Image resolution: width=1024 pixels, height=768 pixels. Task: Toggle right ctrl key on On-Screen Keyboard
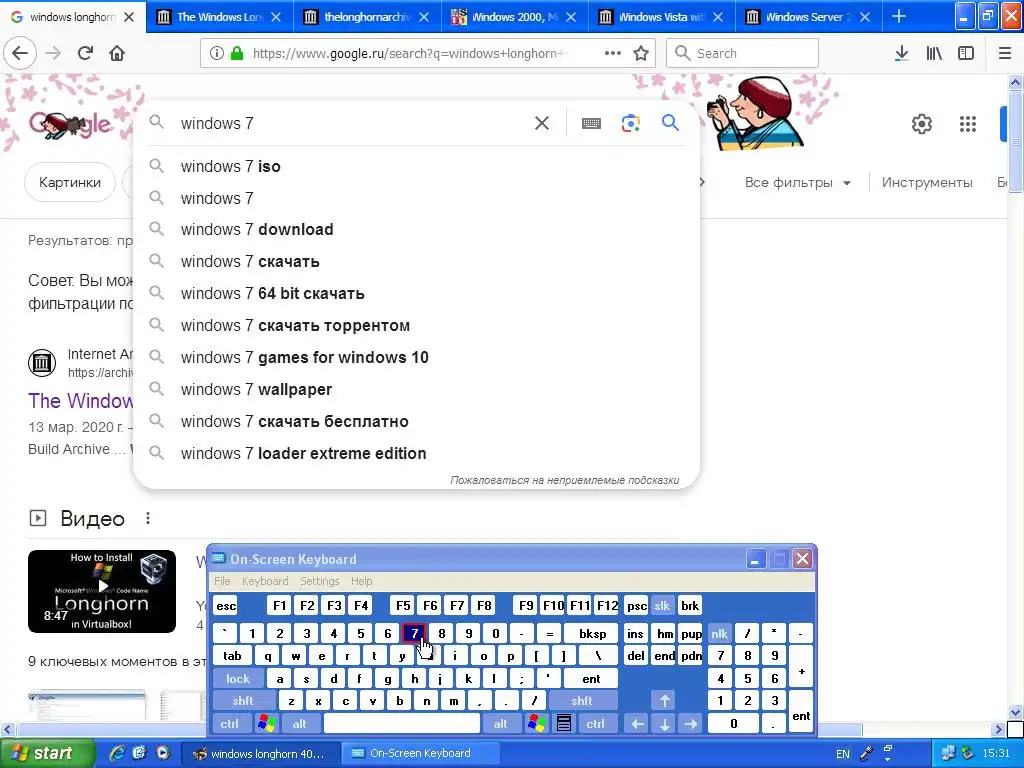tap(595, 724)
